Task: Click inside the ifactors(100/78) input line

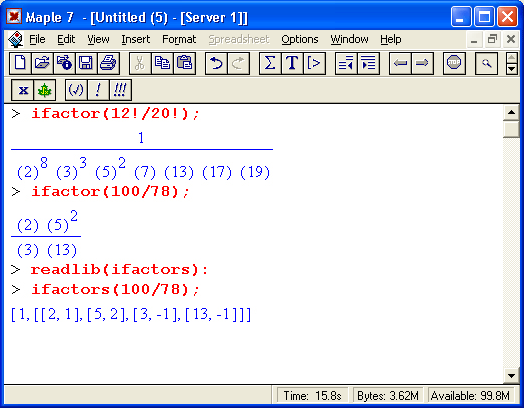Action: point(115,289)
